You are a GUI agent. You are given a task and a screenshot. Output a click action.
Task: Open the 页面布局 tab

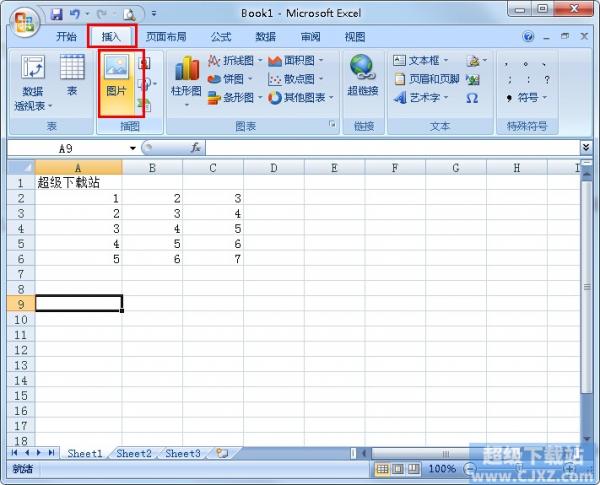(166, 37)
